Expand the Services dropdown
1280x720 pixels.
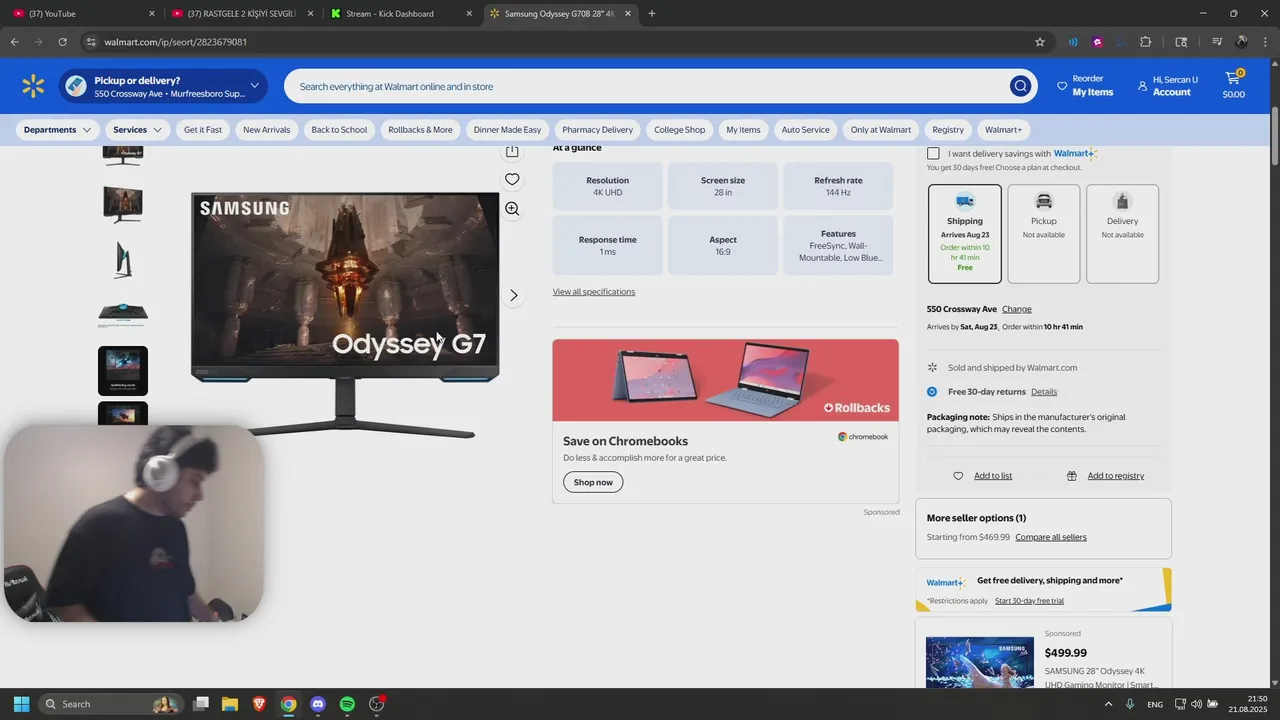click(137, 130)
